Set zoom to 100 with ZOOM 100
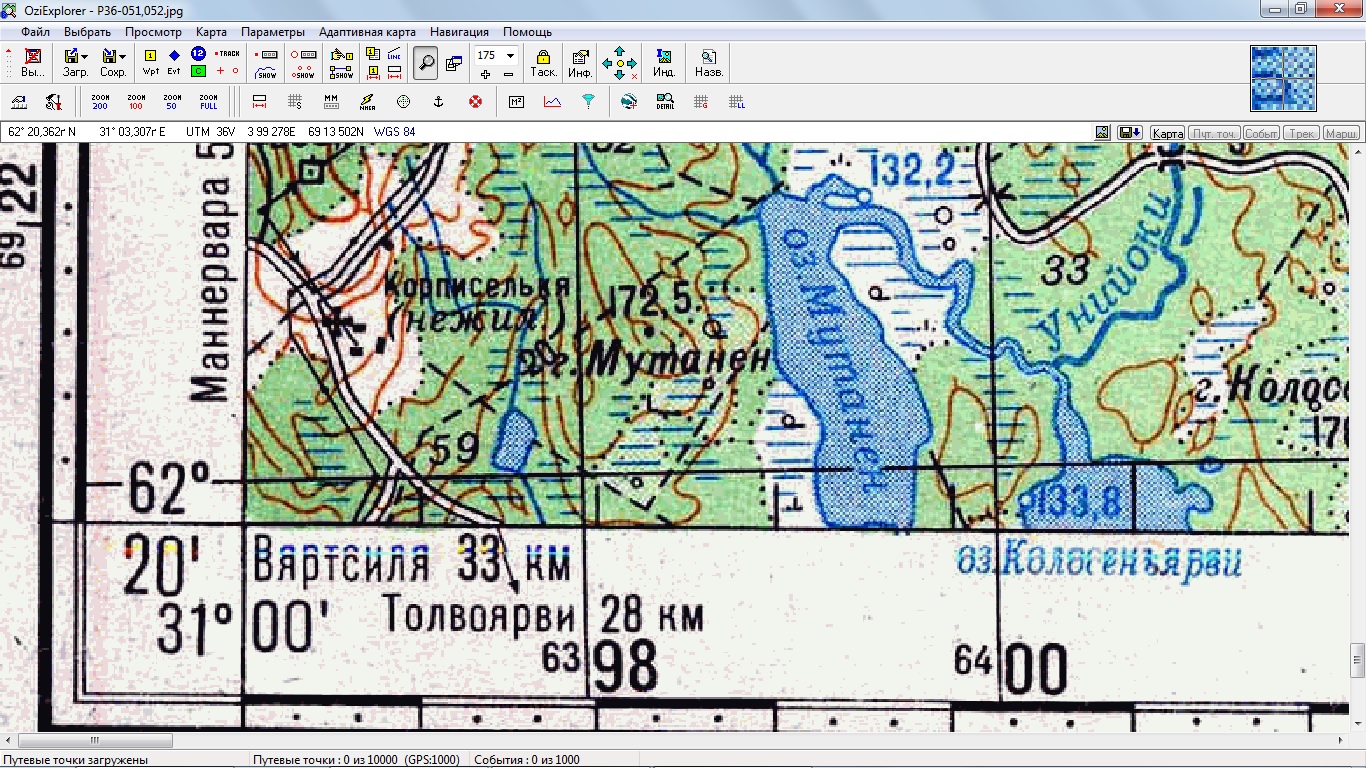The image size is (1366, 768). pyautogui.click(x=136, y=102)
